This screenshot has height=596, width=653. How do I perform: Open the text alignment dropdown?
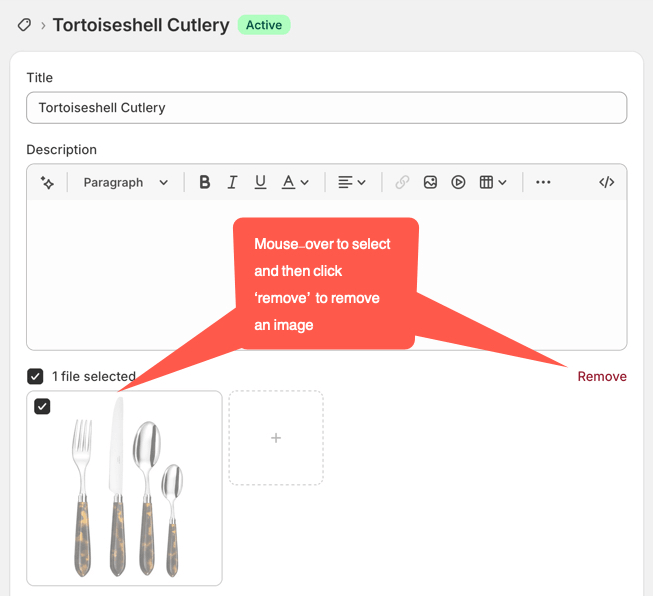point(352,182)
